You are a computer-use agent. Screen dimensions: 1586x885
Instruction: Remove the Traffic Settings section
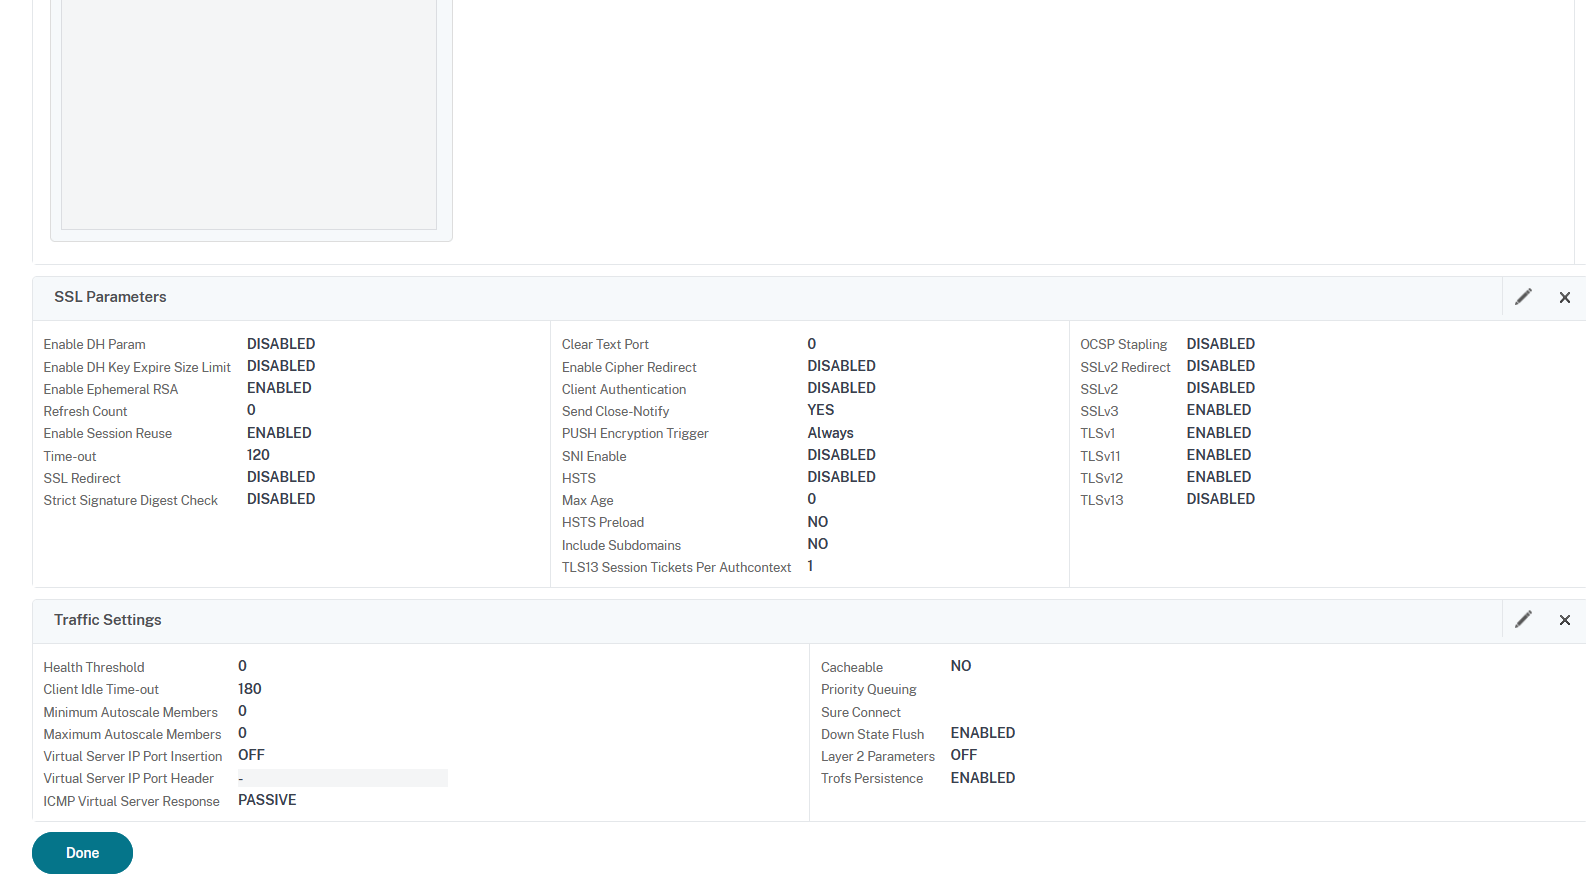coord(1565,621)
